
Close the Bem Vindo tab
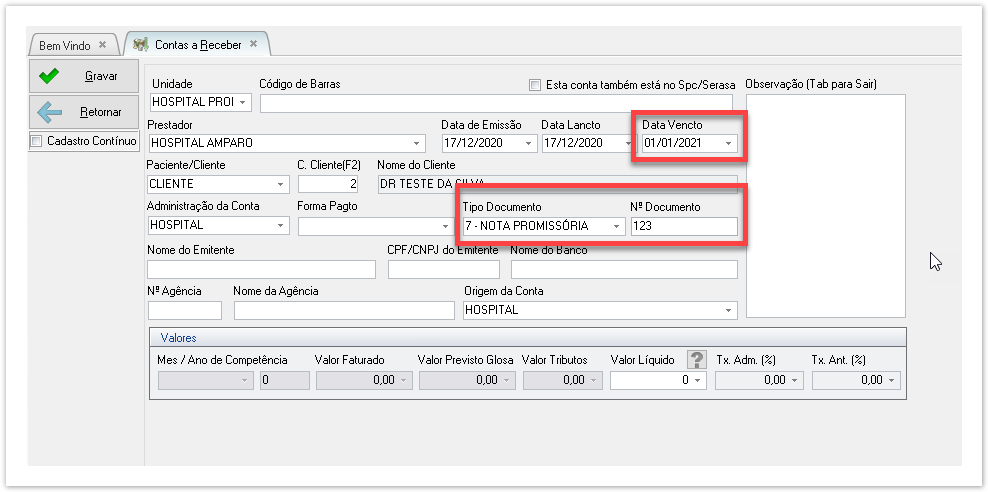[102, 45]
